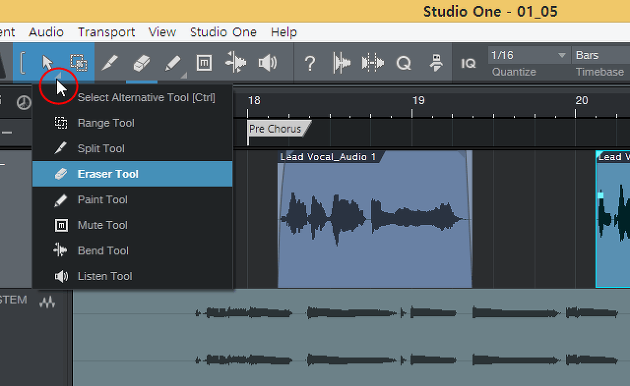Click the bracket icon left of Arrow tool
Screen dimensions: 630x386
coord(22,63)
